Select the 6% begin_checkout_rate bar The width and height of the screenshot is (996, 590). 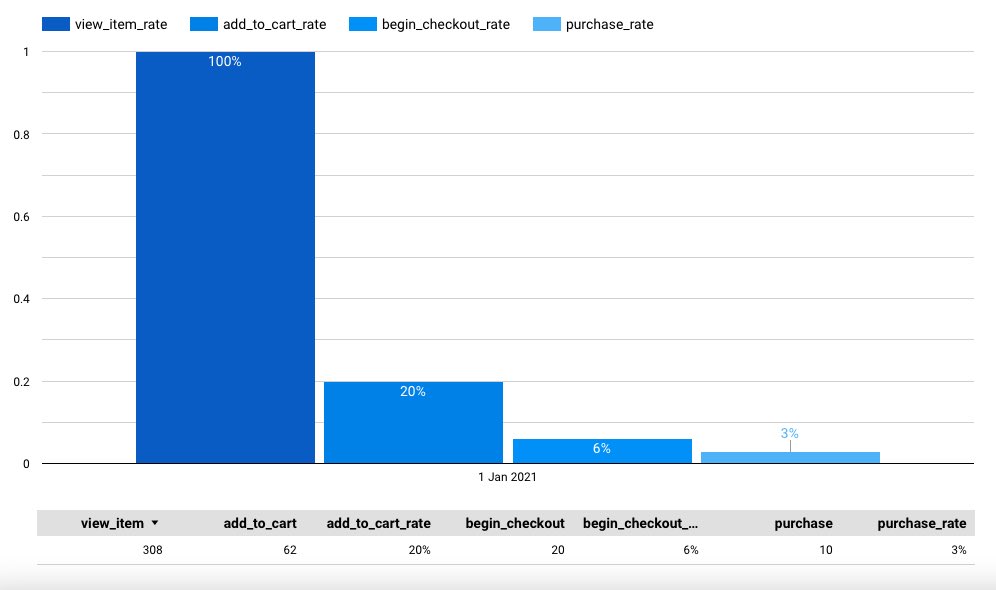602,451
